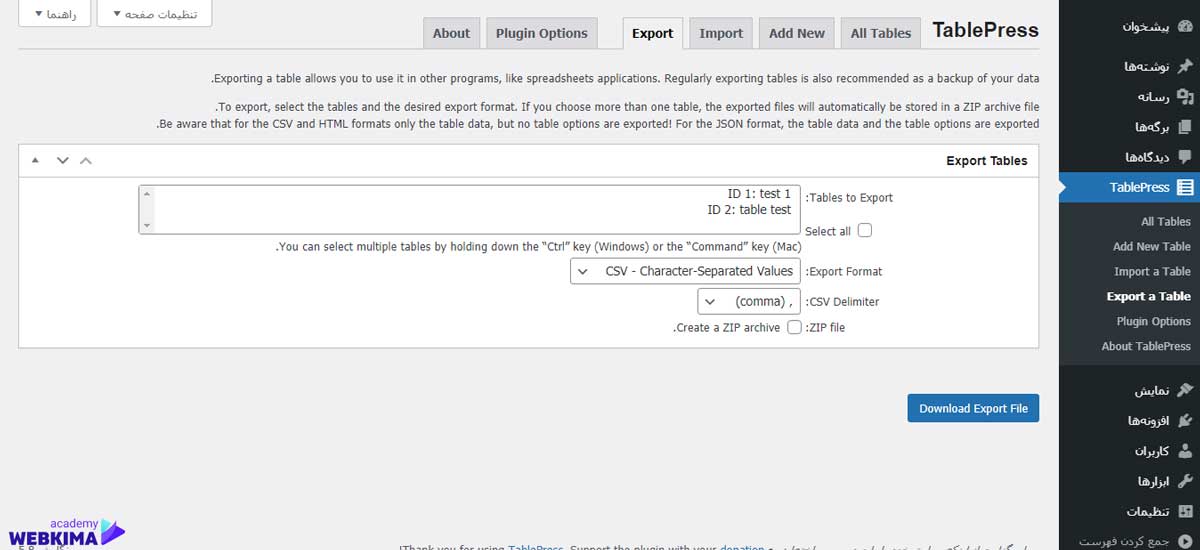The width and height of the screenshot is (1200, 550).
Task: Expand the تنظیمات صفحه screen options
Action: tap(154, 14)
